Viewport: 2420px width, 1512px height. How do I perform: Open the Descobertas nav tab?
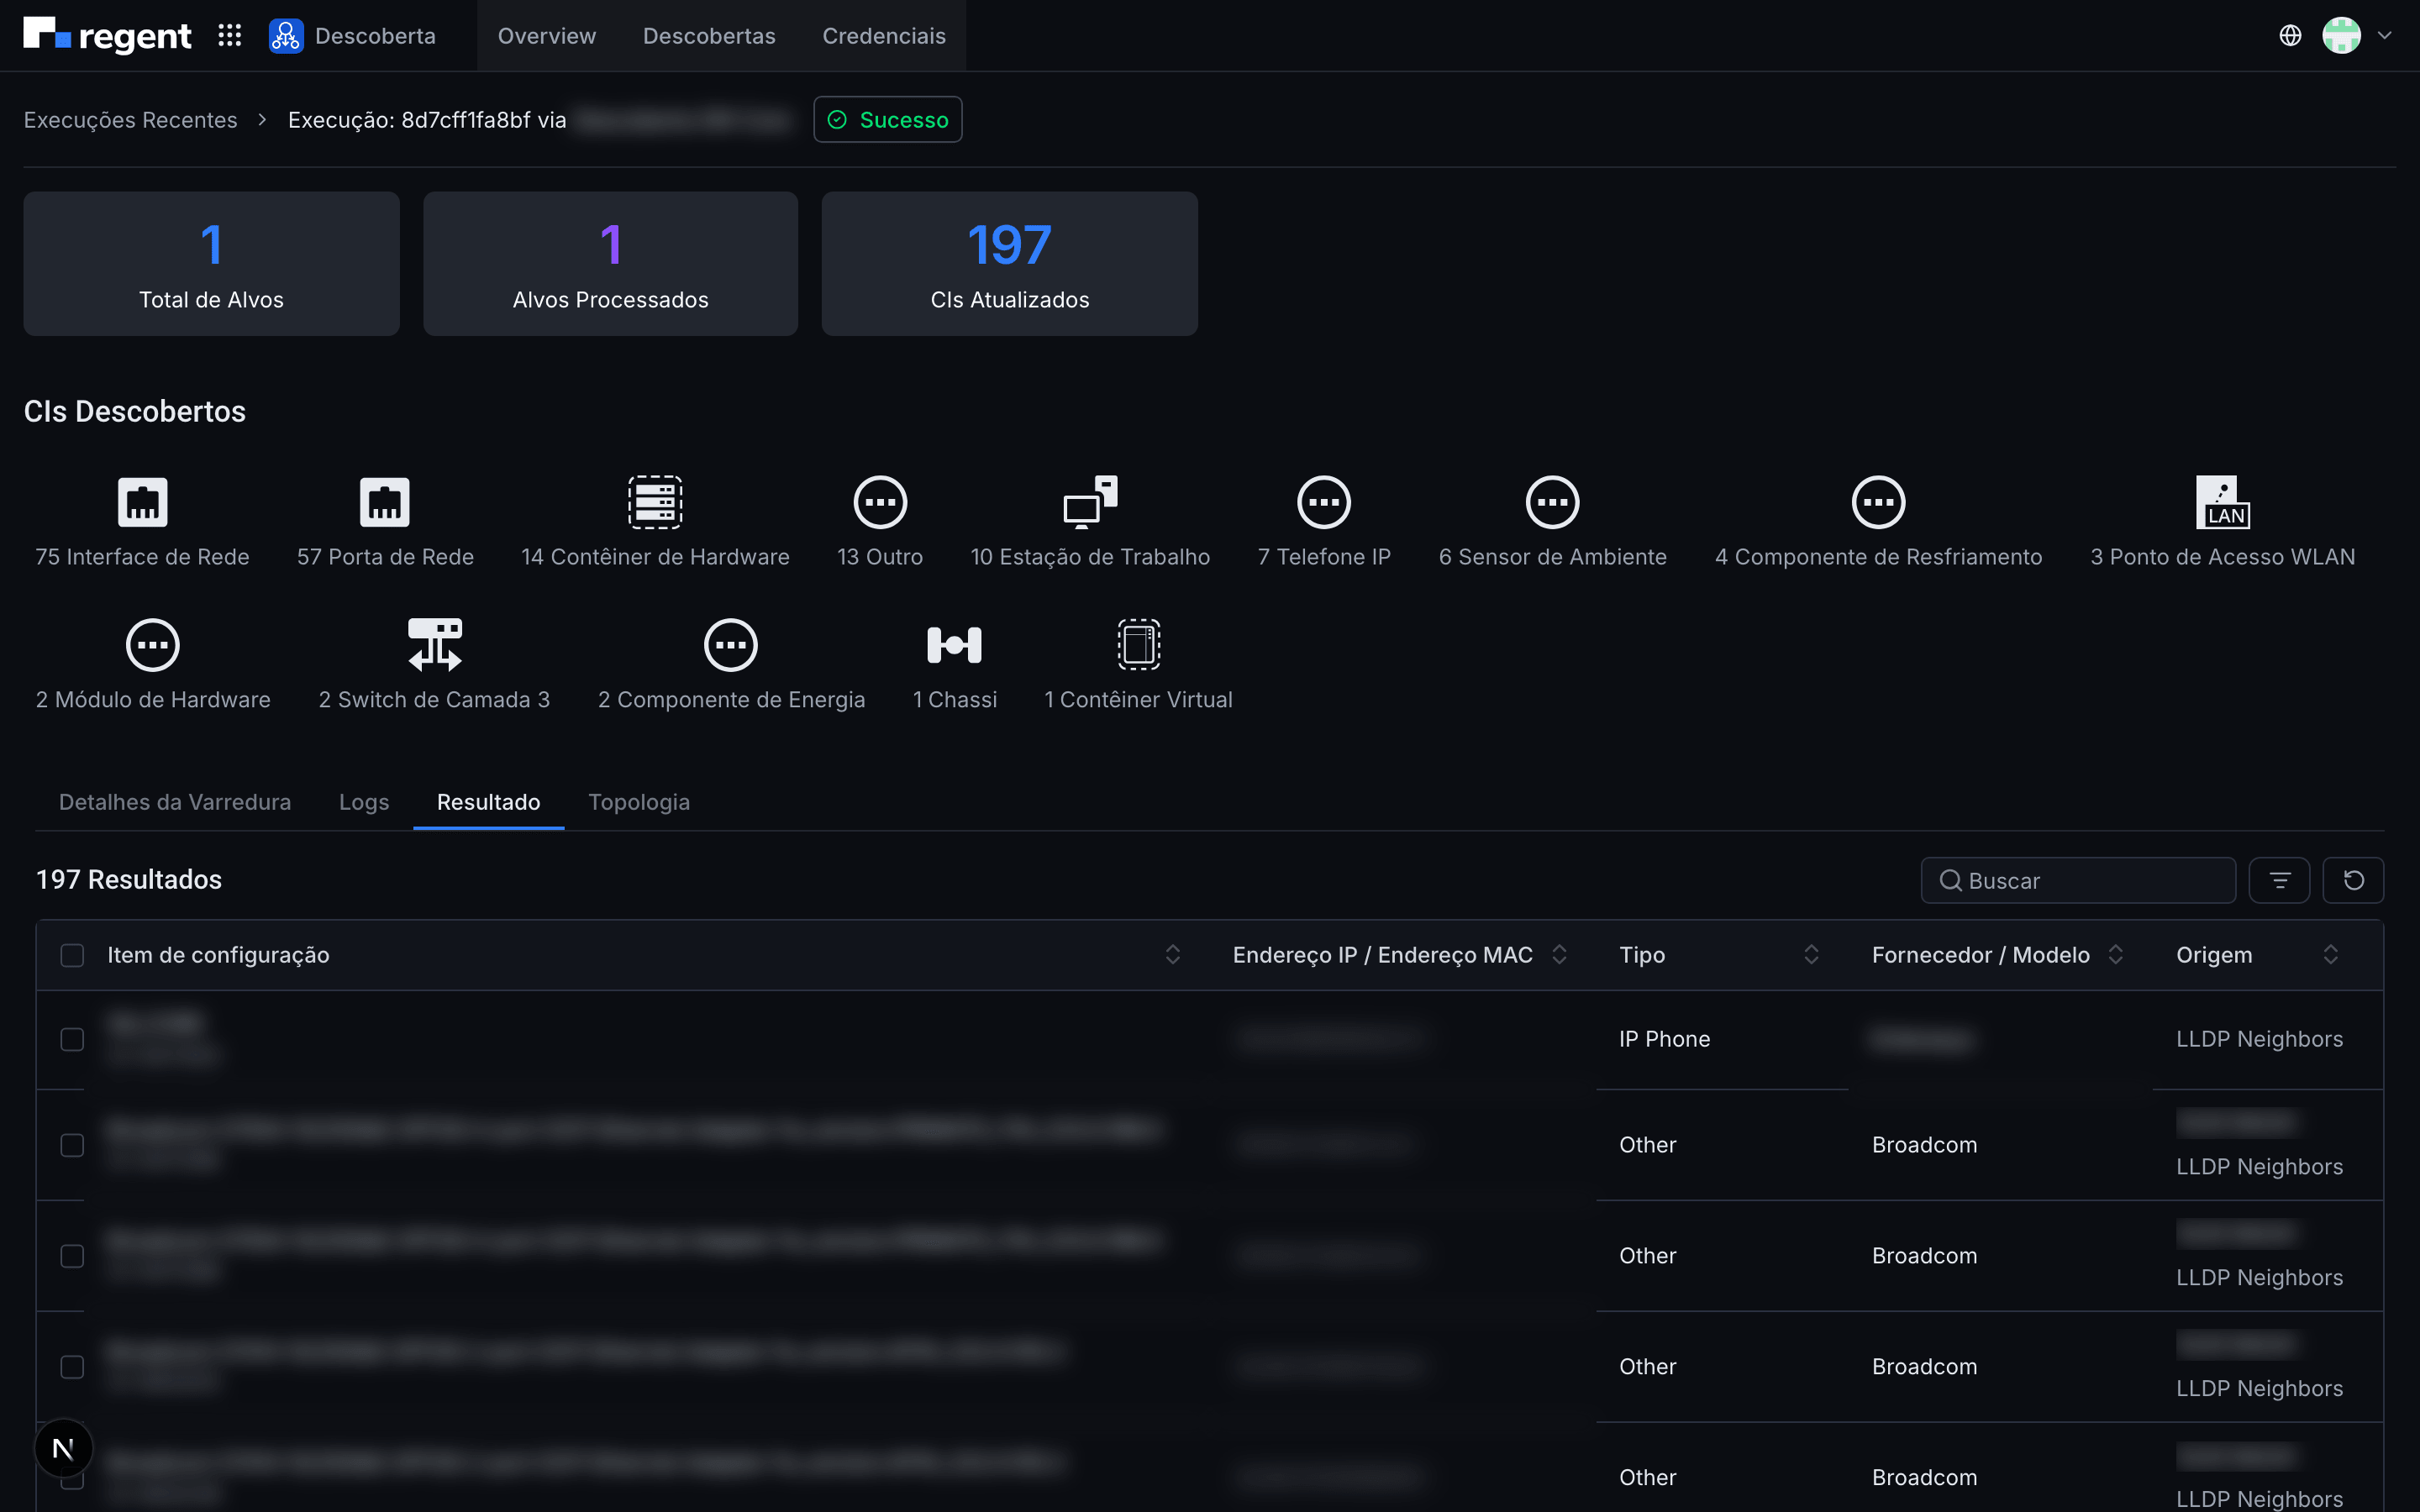pyautogui.click(x=709, y=36)
